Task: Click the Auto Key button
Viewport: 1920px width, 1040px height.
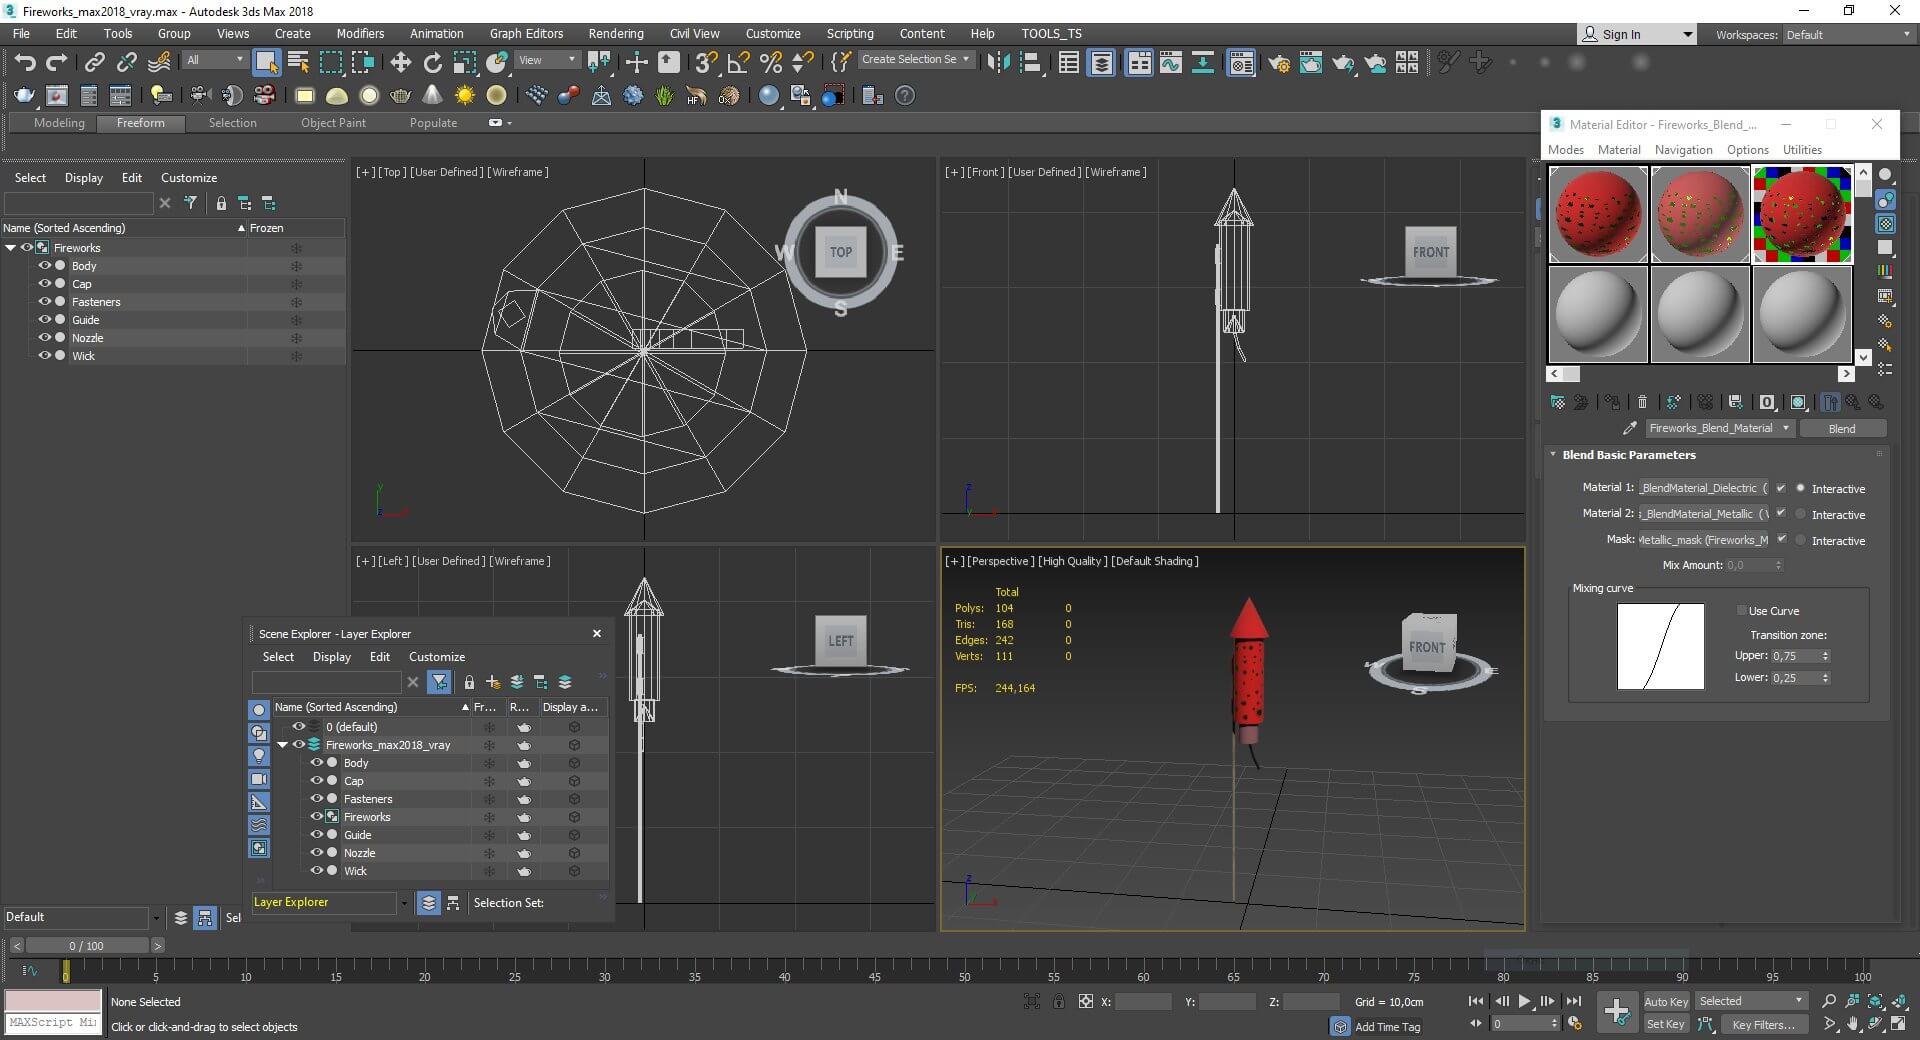Action: (1665, 1001)
